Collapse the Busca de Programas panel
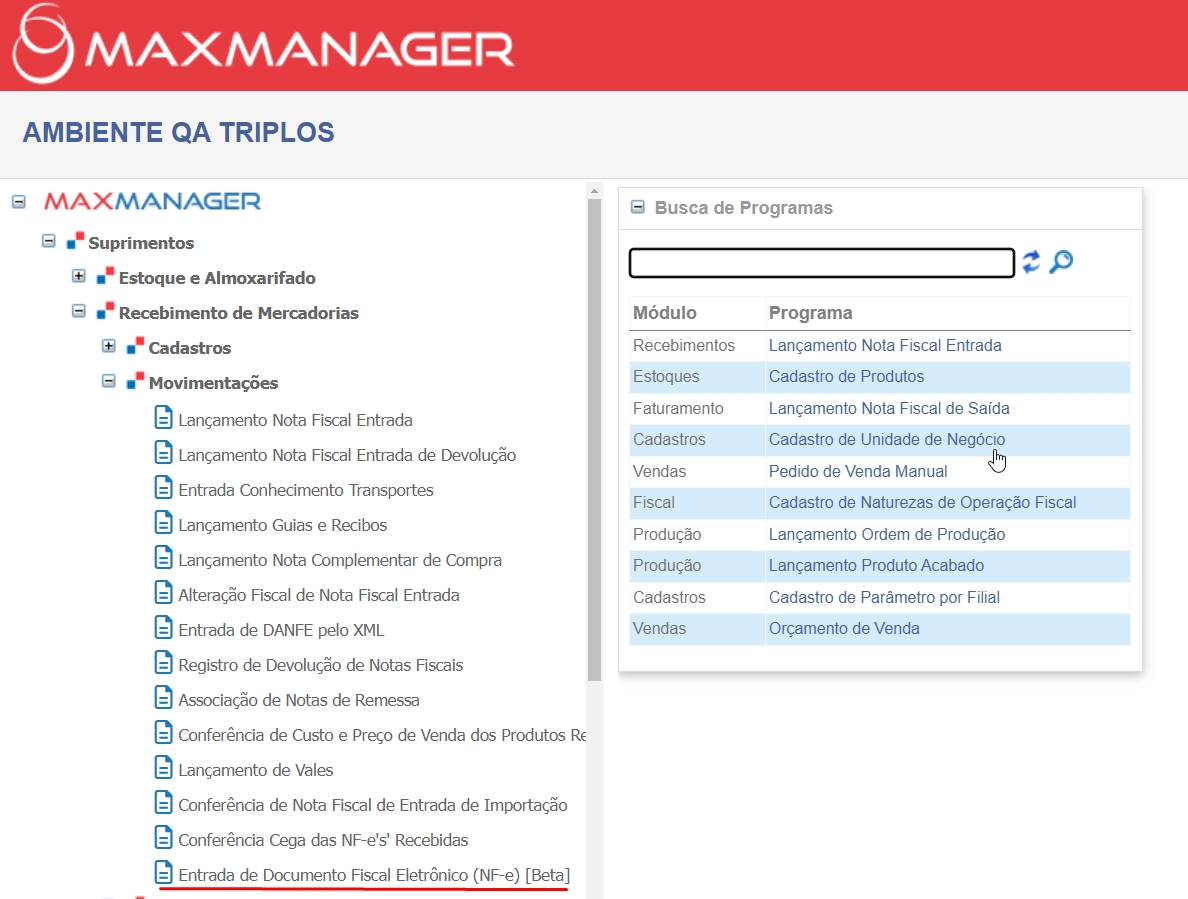The width and height of the screenshot is (1188, 899). click(x=638, y=207)
